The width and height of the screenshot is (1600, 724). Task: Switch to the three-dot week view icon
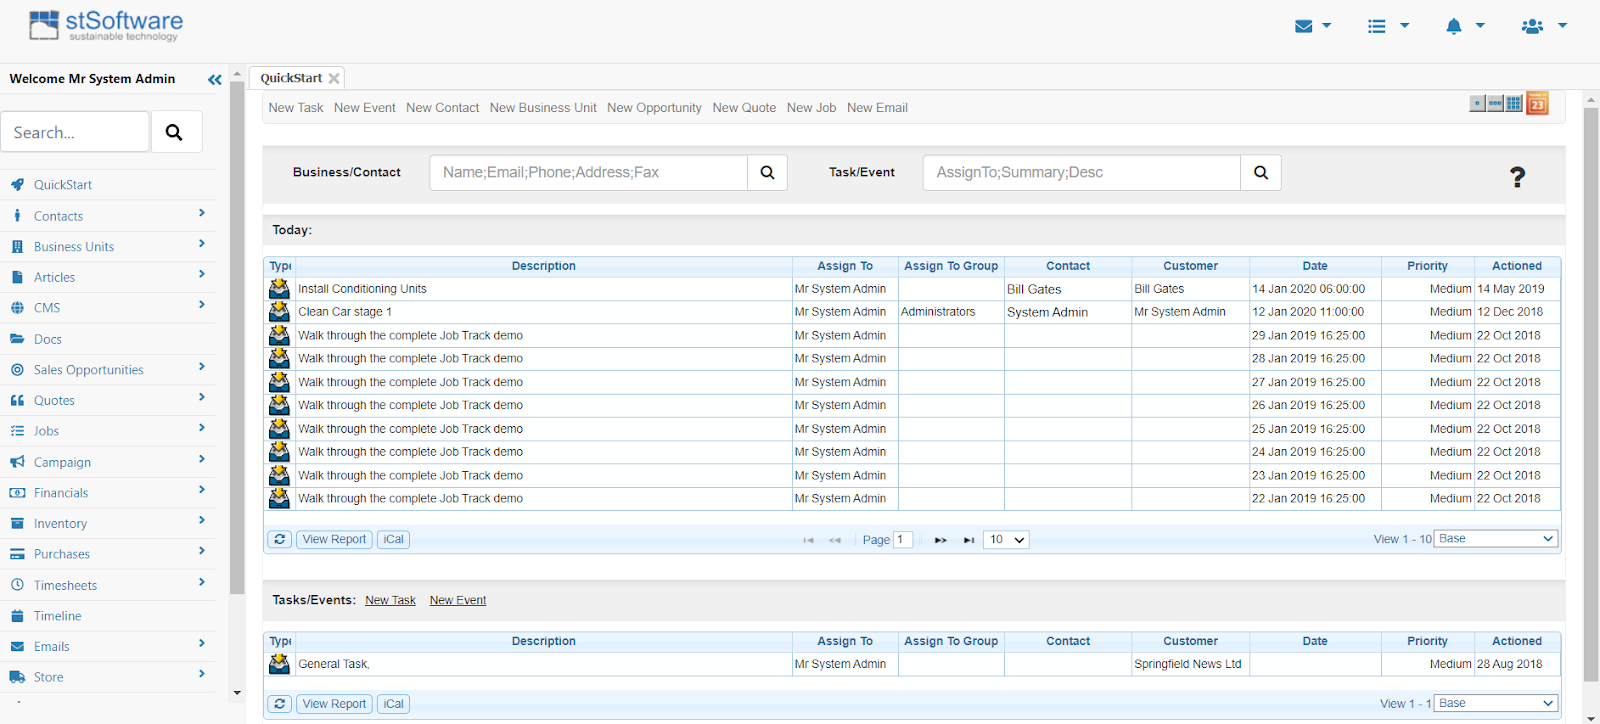[x=1495, y=103]
